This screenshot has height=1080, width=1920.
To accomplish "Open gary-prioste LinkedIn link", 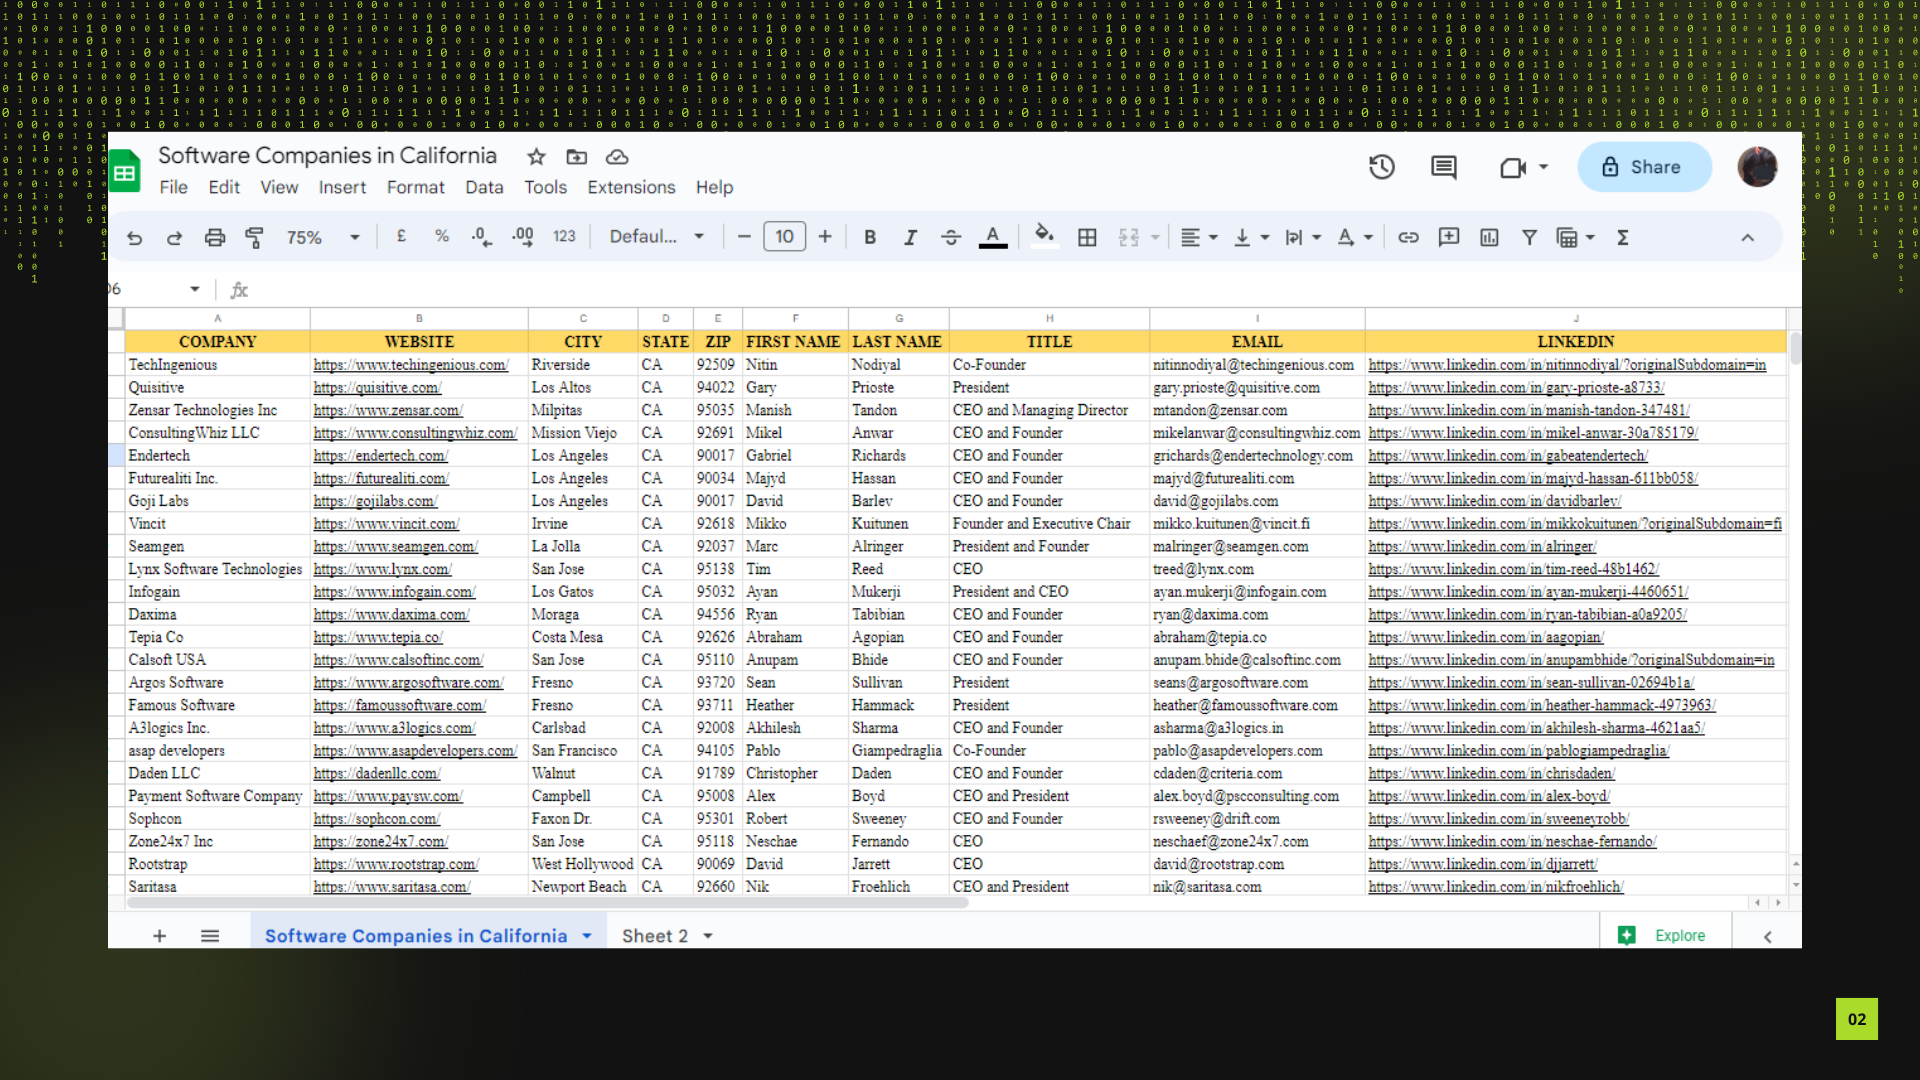I will coord(1516,388).
